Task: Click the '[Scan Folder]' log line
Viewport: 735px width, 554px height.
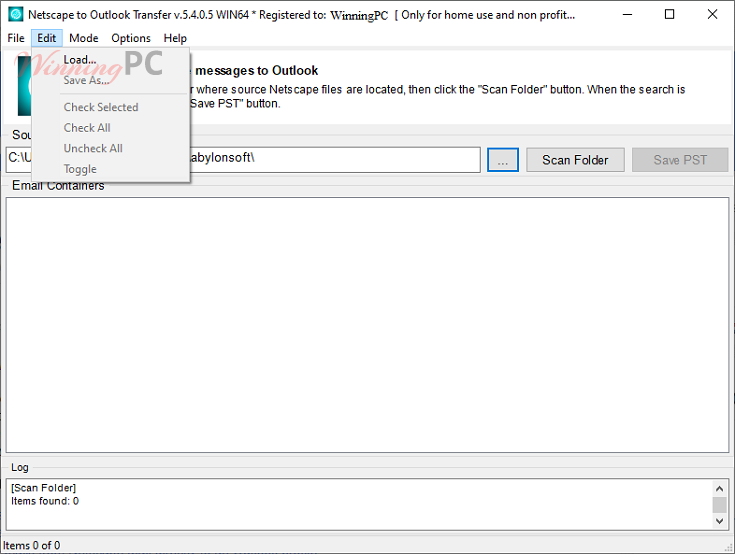Action: 43,488
